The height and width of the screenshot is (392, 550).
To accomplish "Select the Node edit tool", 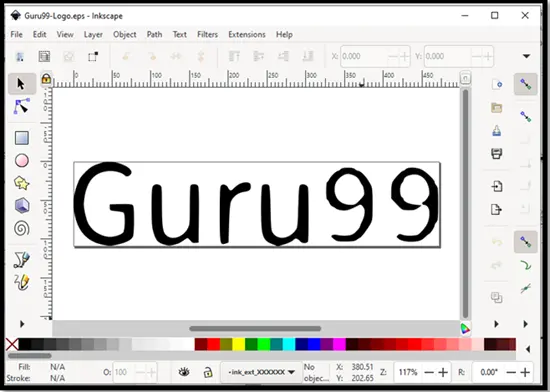I will pyautogui.click(x=22, y=107).
